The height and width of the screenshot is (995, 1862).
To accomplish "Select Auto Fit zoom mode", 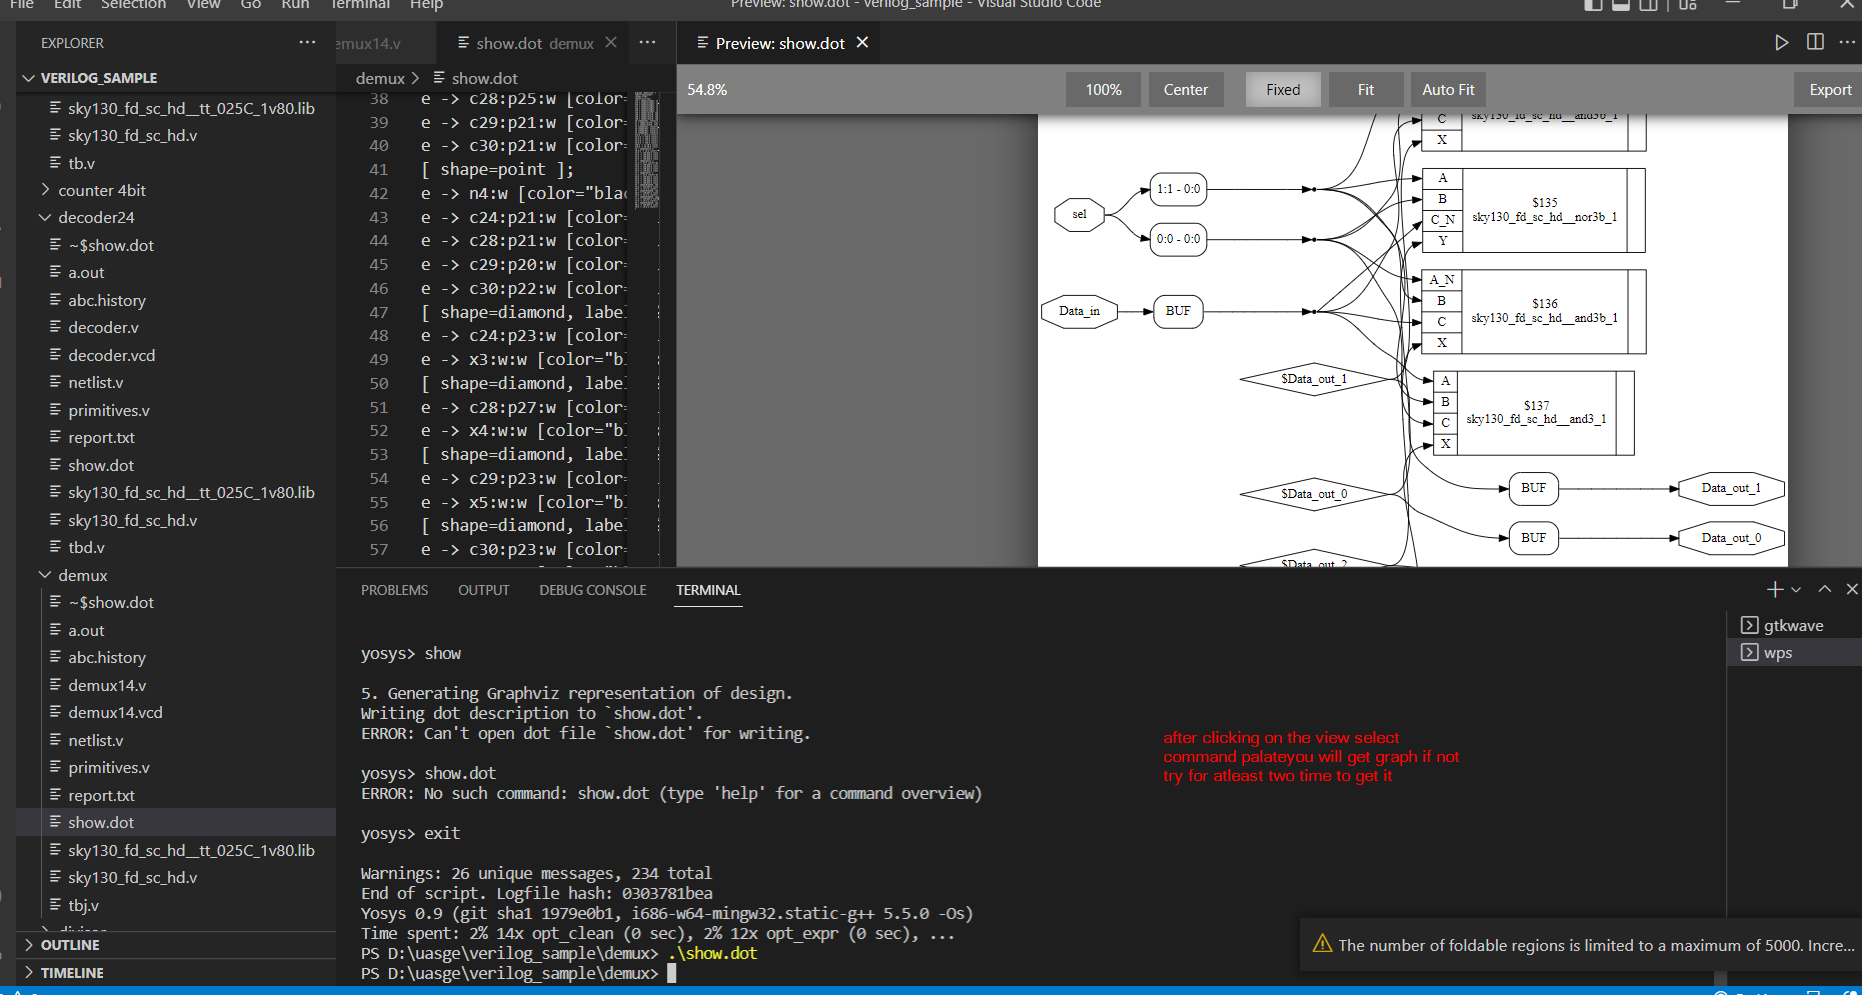I will click(x=1448, y=89).
